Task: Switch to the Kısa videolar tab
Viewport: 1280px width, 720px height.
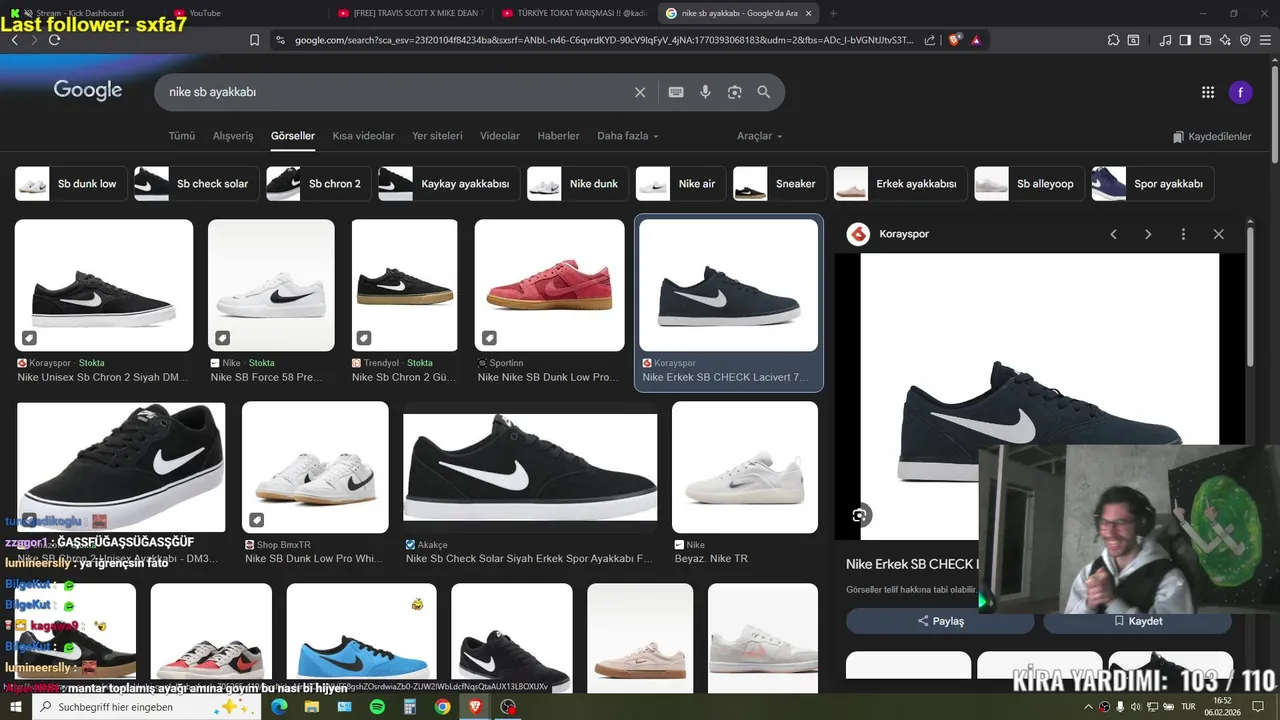Action: pyautogui.click(x=363, y=136)
